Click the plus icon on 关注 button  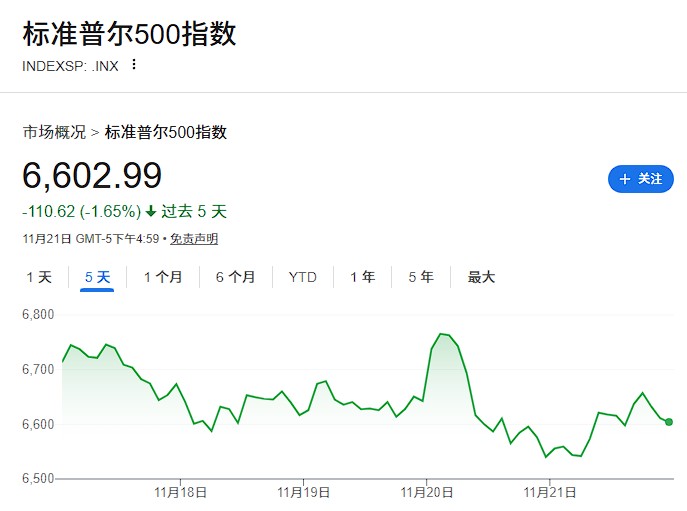click(625, 179)
